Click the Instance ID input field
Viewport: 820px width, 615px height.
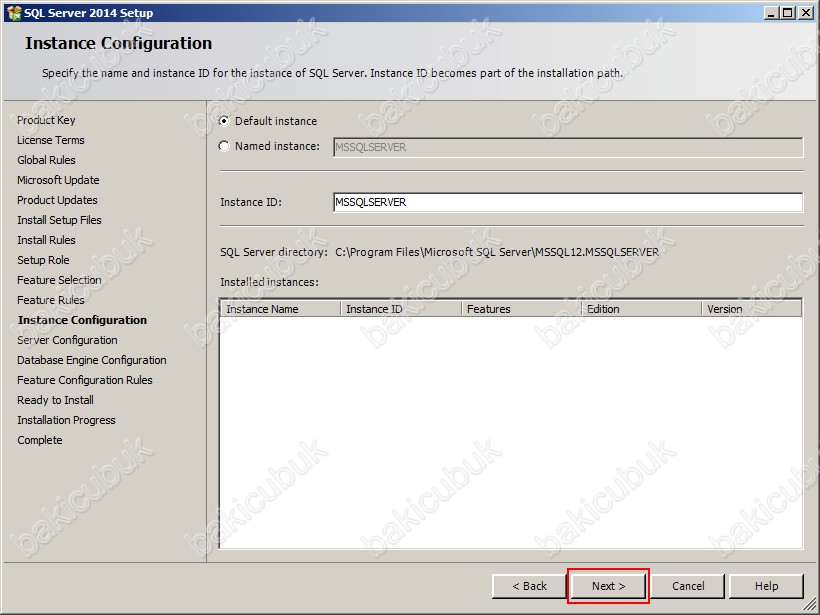click(568, 202)
